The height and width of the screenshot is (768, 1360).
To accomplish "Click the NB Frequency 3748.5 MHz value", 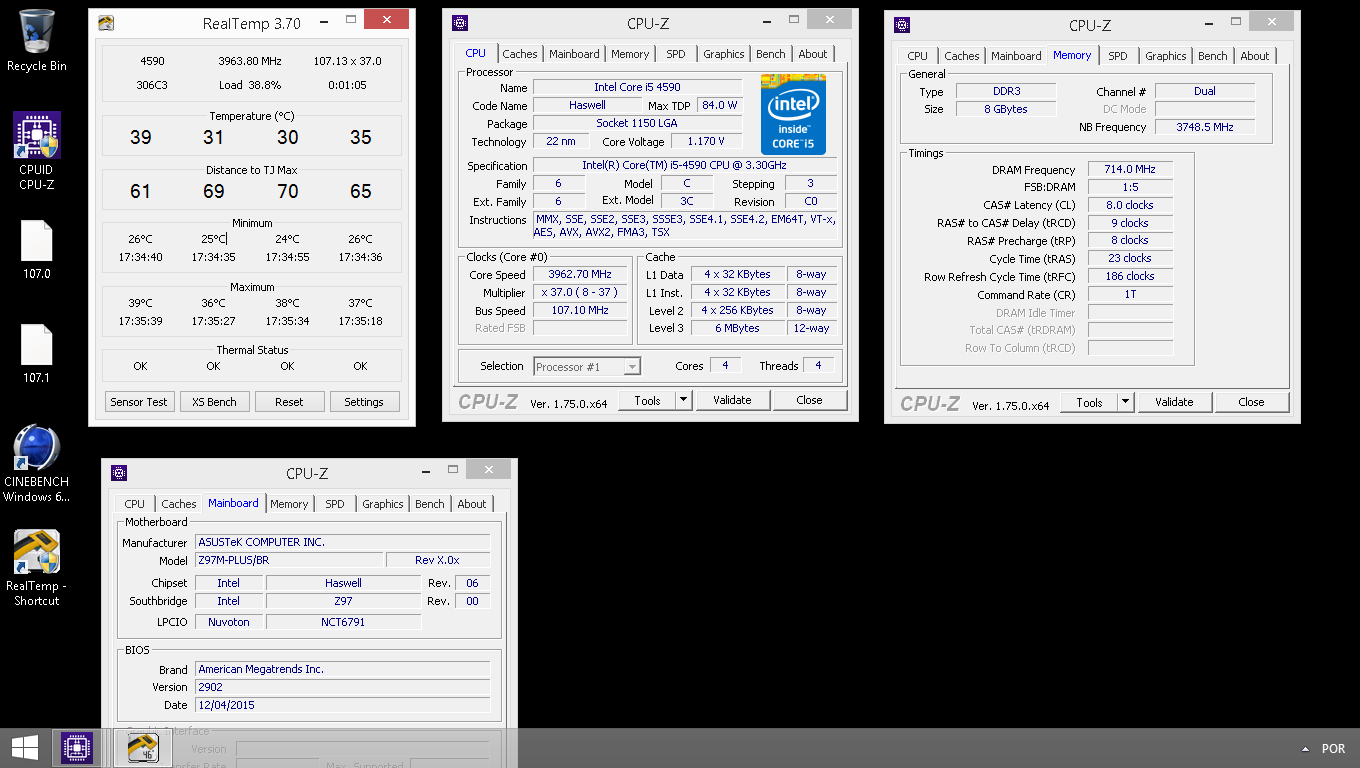I will (1205, 127).
